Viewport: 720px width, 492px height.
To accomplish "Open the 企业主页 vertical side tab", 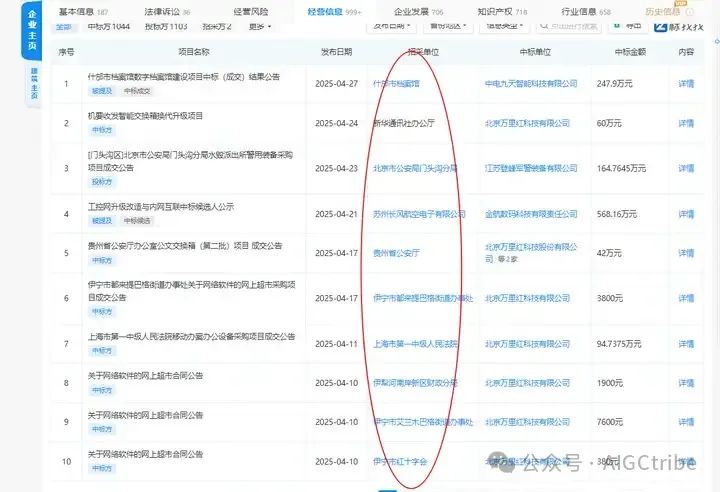I will [x=32, y=30].
